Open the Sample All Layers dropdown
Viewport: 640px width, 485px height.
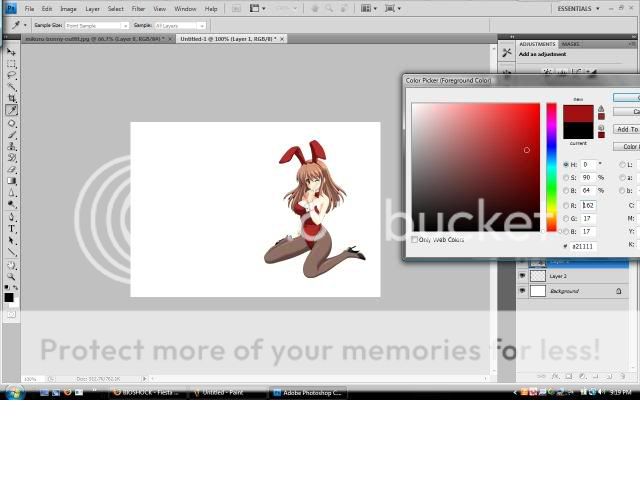tap(180, 25)
